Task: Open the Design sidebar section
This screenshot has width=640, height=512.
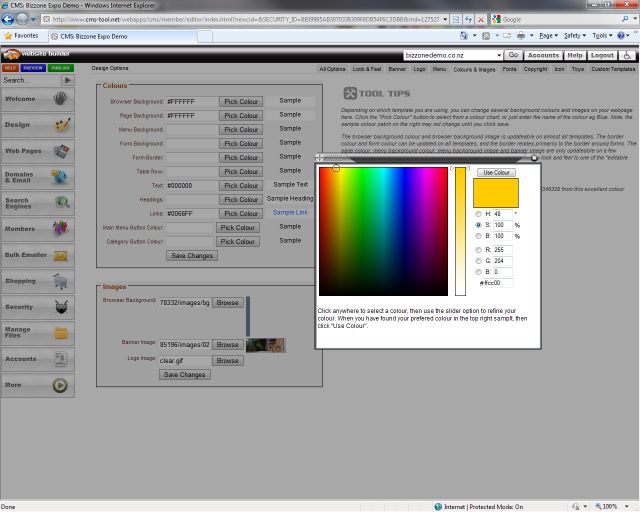Action: 37,125
